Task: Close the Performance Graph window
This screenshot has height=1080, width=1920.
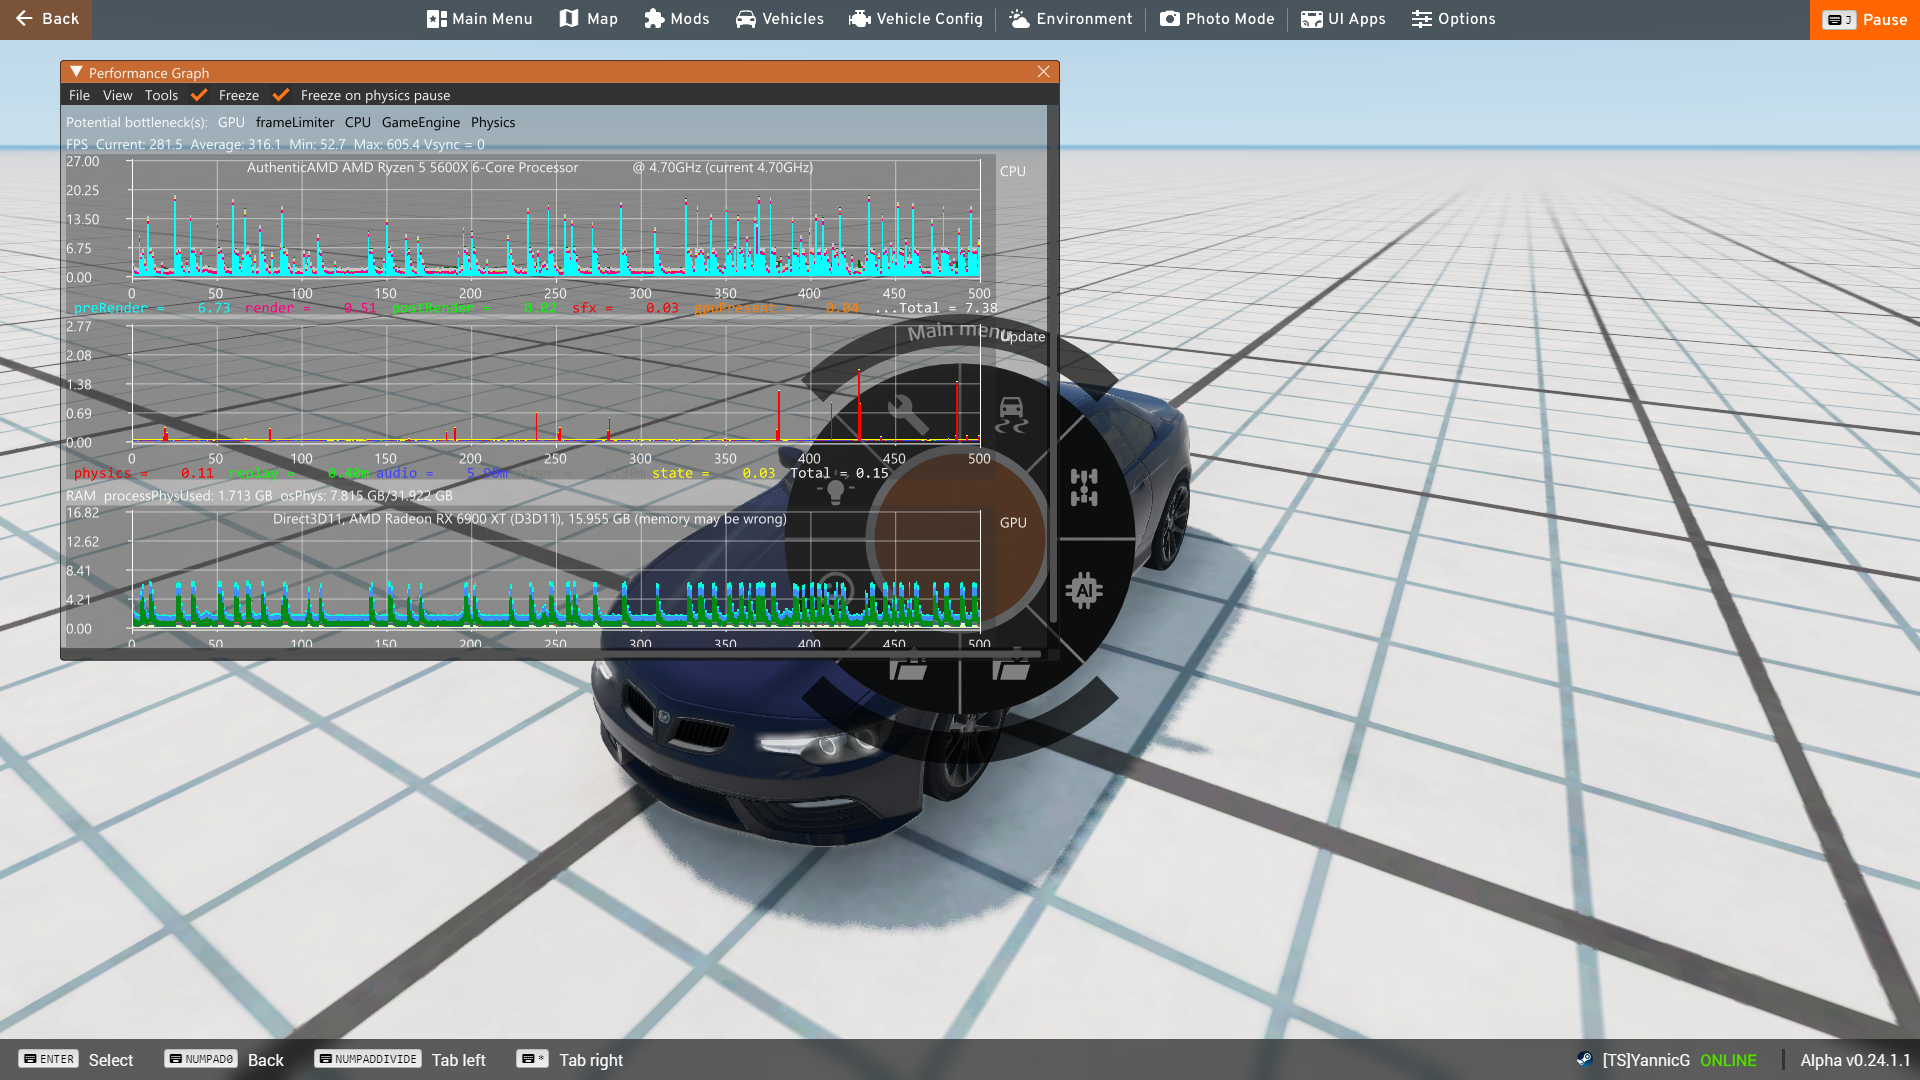Action: point(1043,72)
